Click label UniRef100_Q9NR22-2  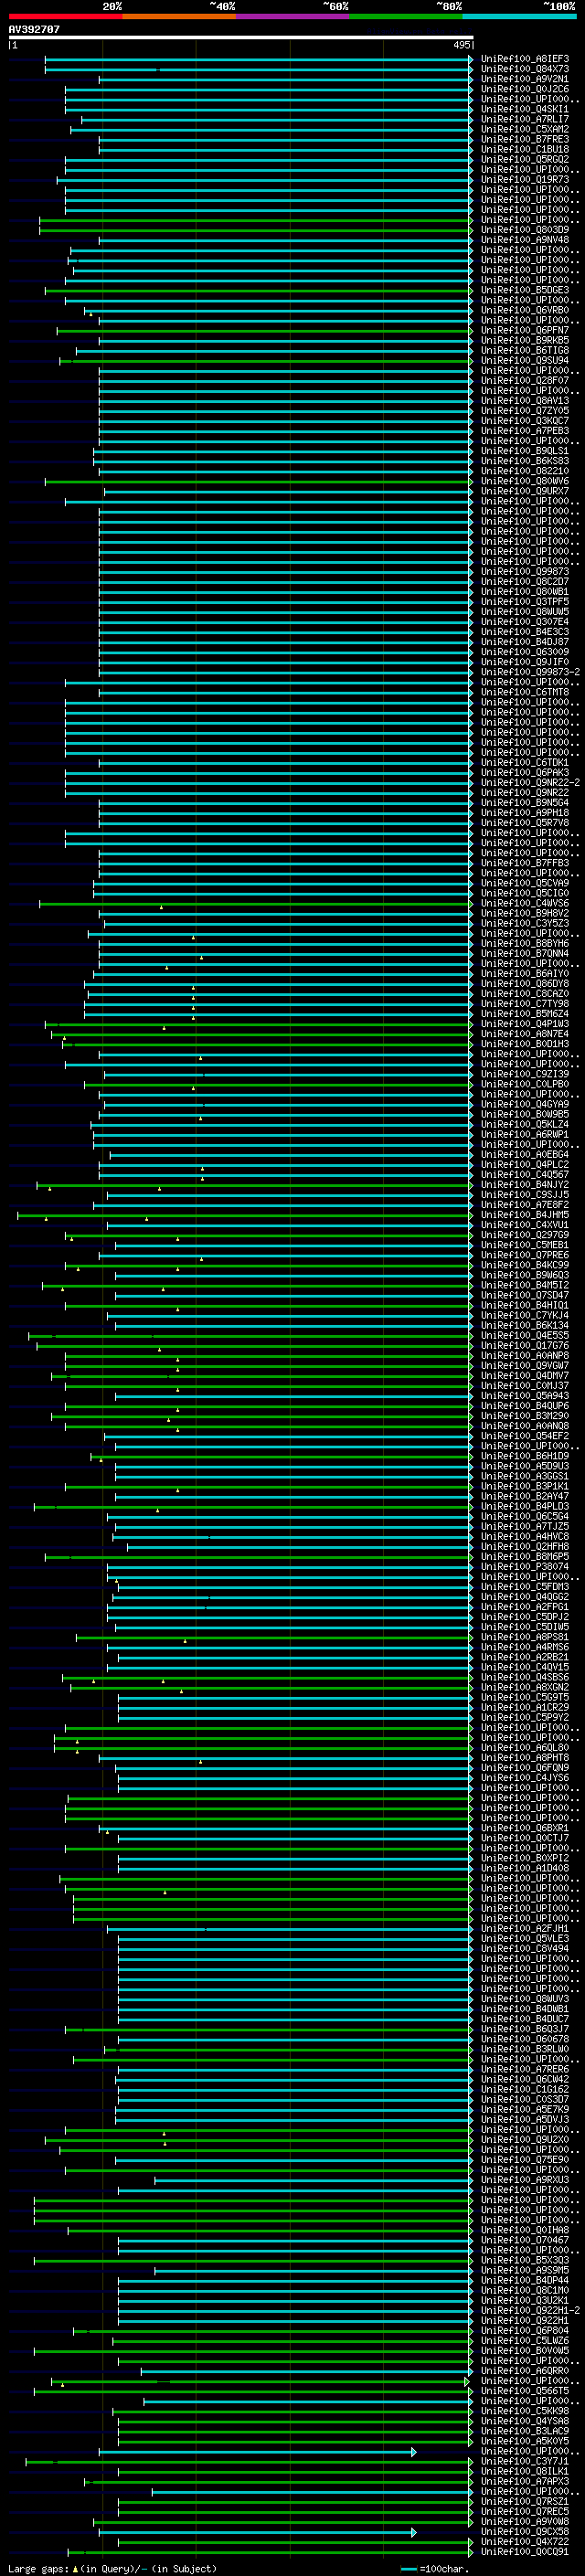pyautogui.click(x=530, y=783)
